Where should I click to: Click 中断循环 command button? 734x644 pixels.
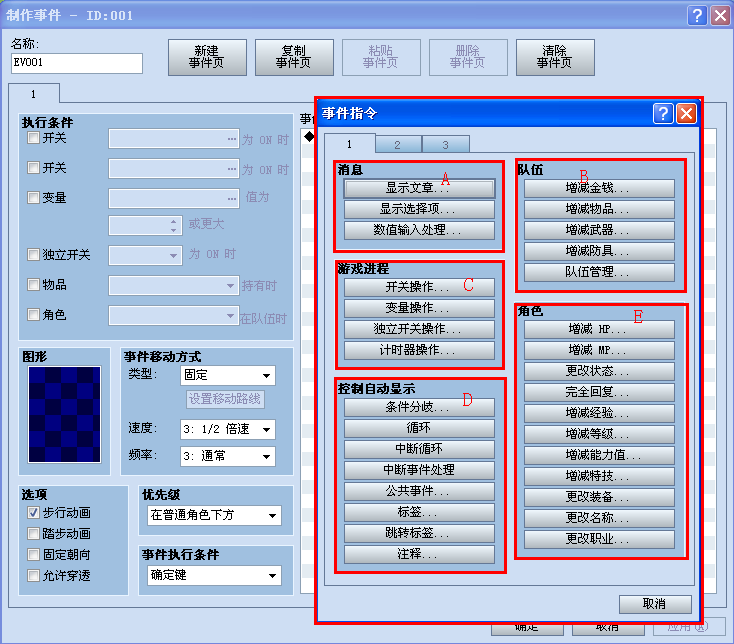419,449
